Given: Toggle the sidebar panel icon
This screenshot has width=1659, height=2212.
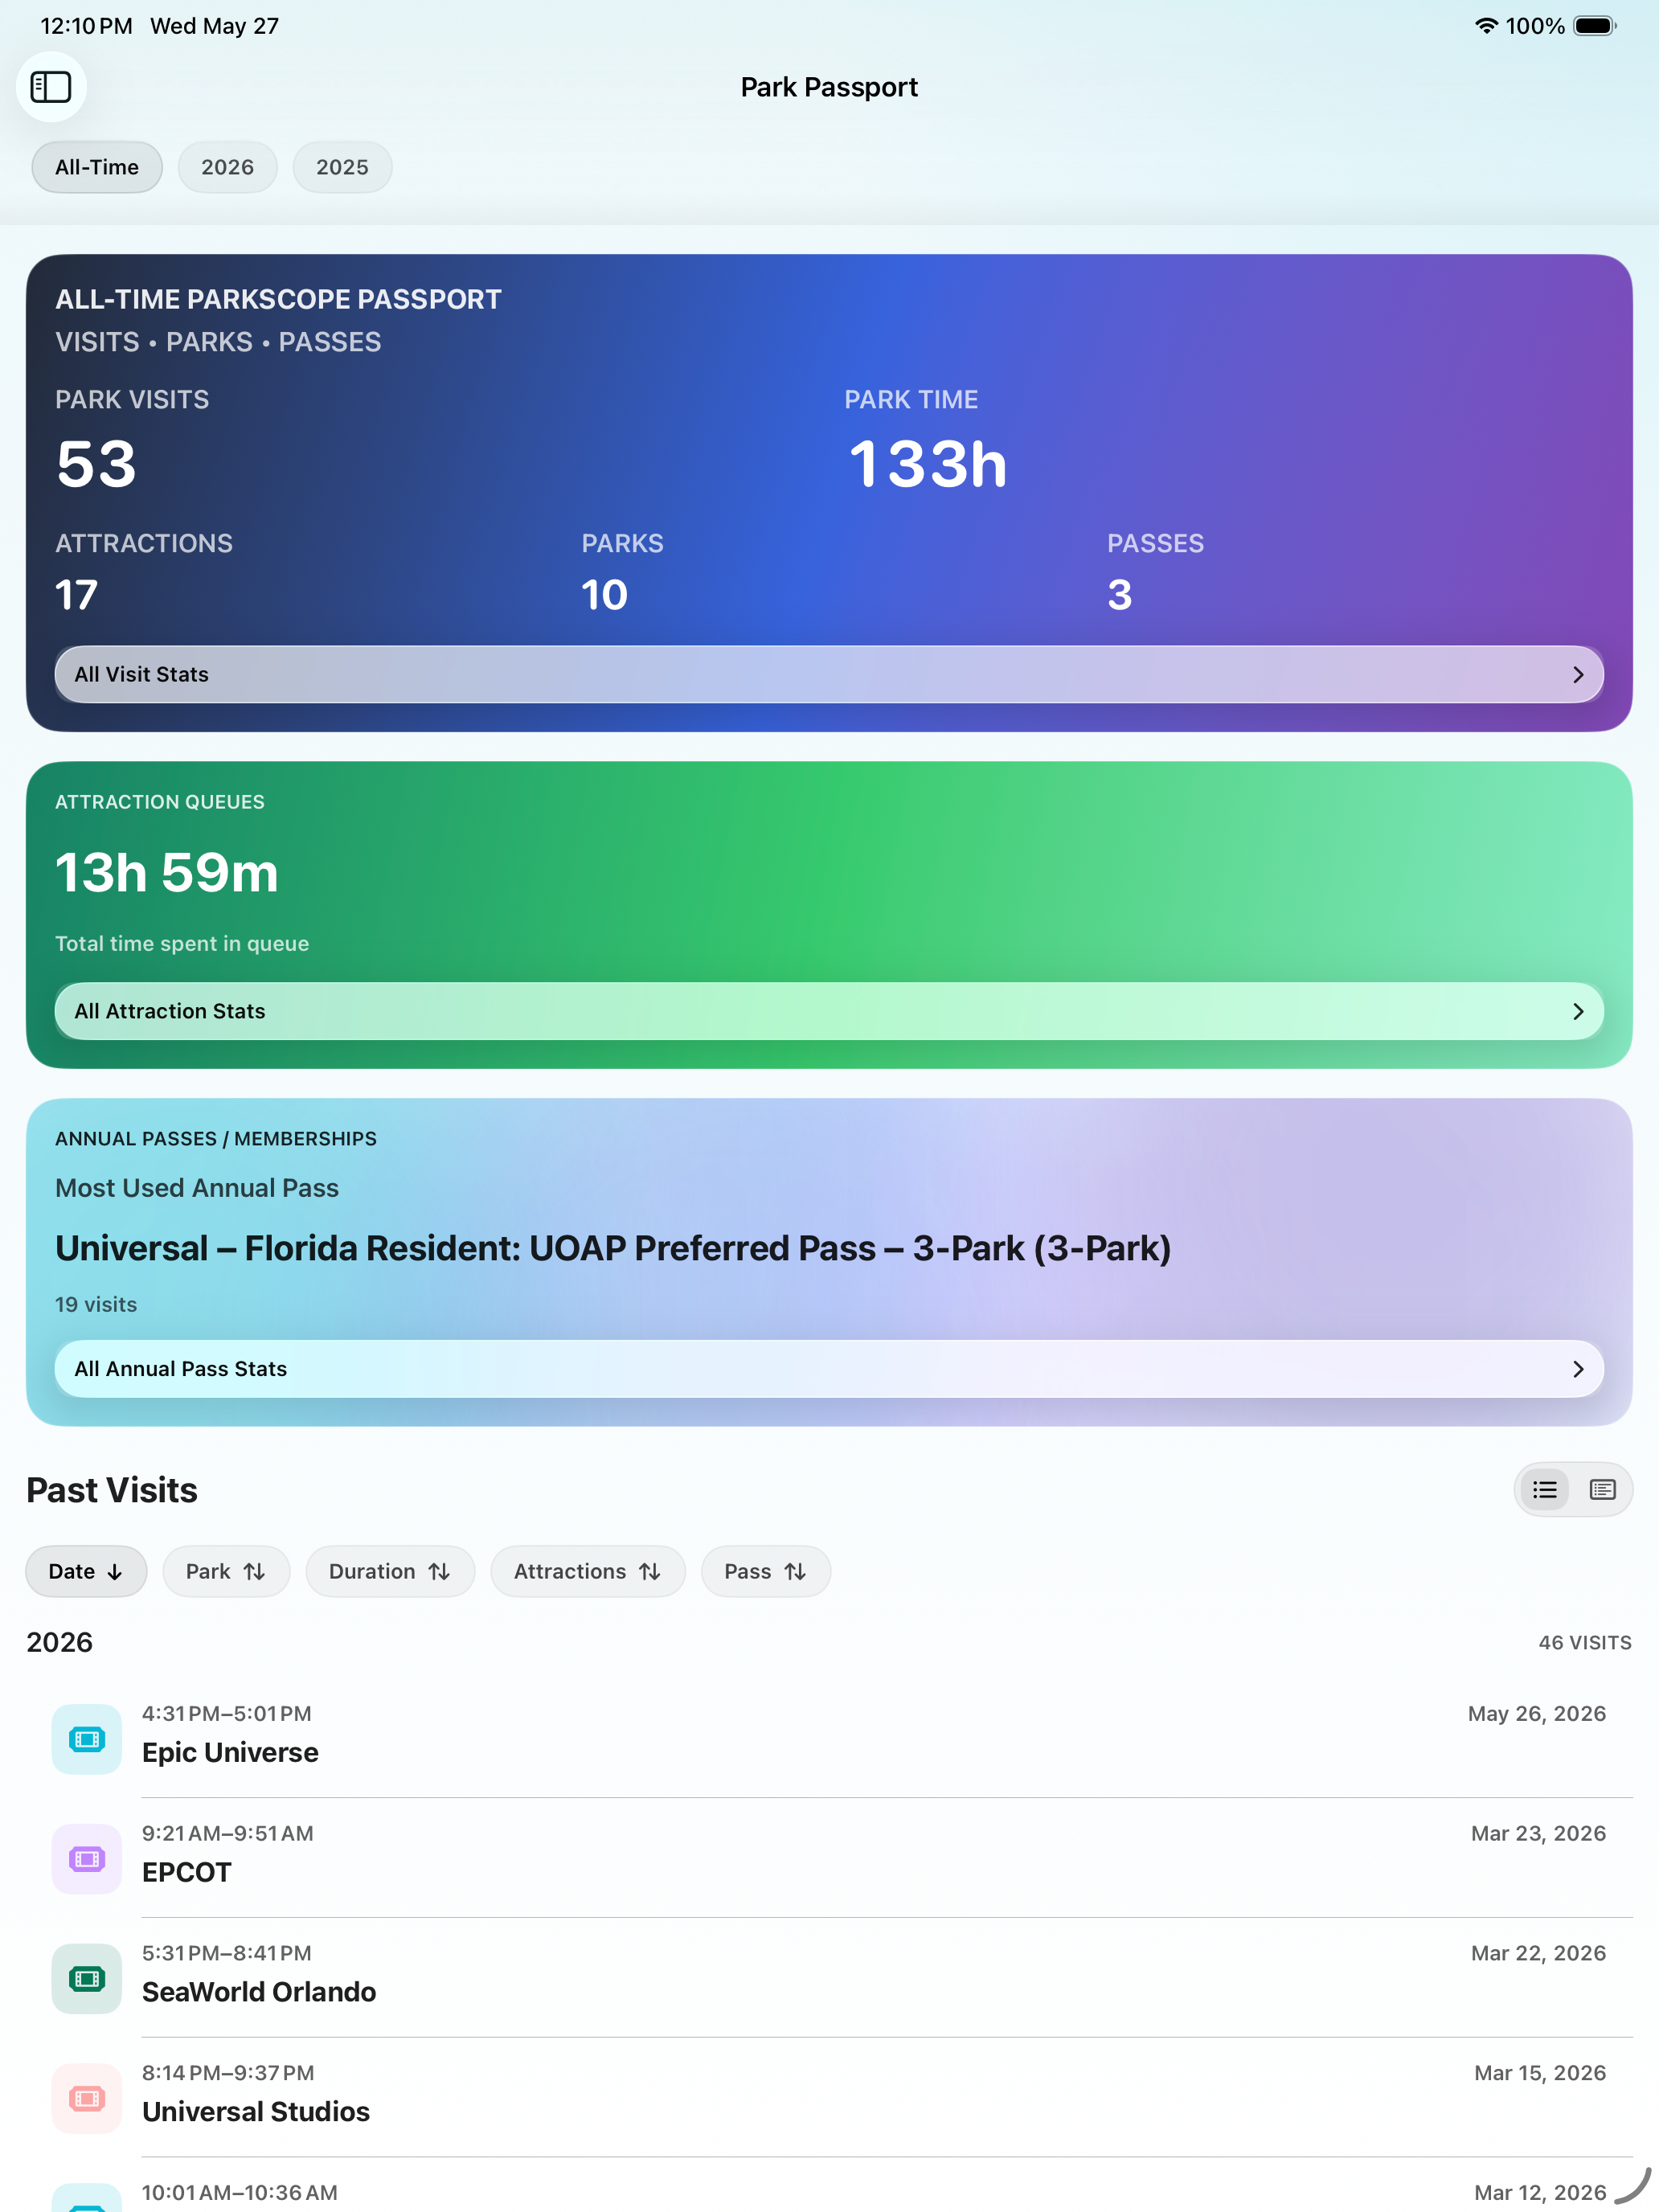Looking at the screenshot, I should click(51, 87).
